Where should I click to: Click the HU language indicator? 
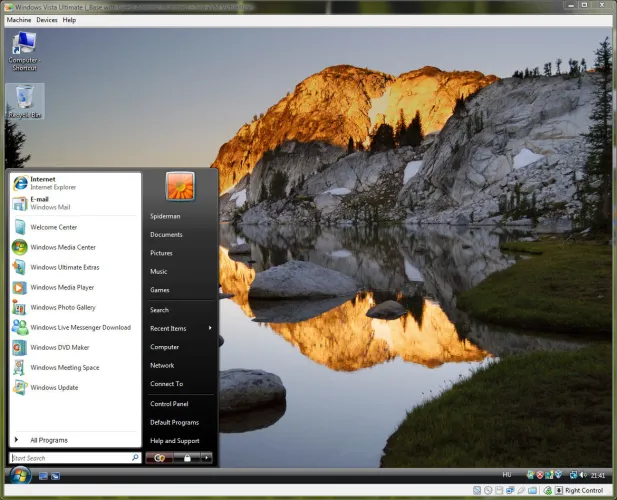507,475
